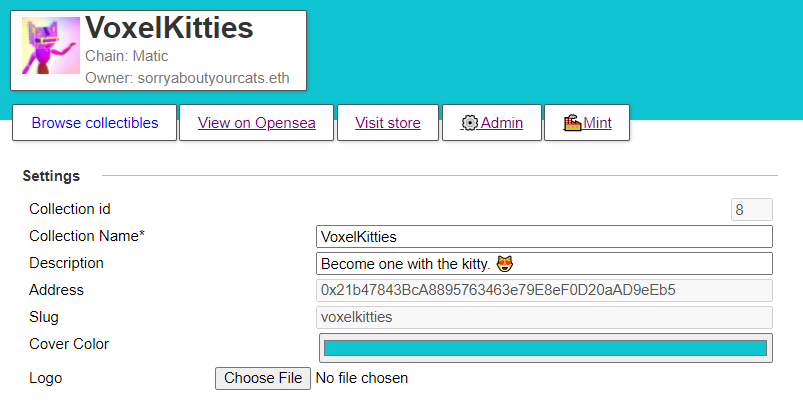Click the Chain: Matic label

pos(126,56)
